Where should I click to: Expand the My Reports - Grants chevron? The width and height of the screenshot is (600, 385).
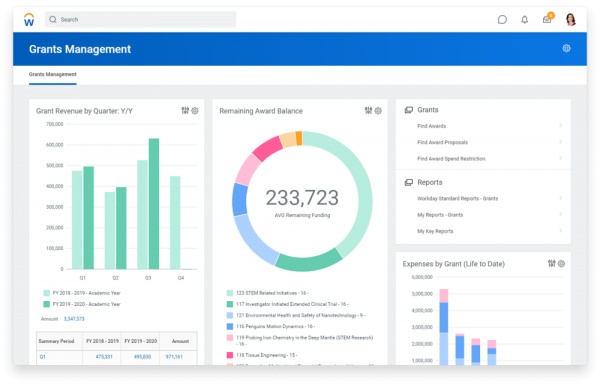click(x=561, y=215)
